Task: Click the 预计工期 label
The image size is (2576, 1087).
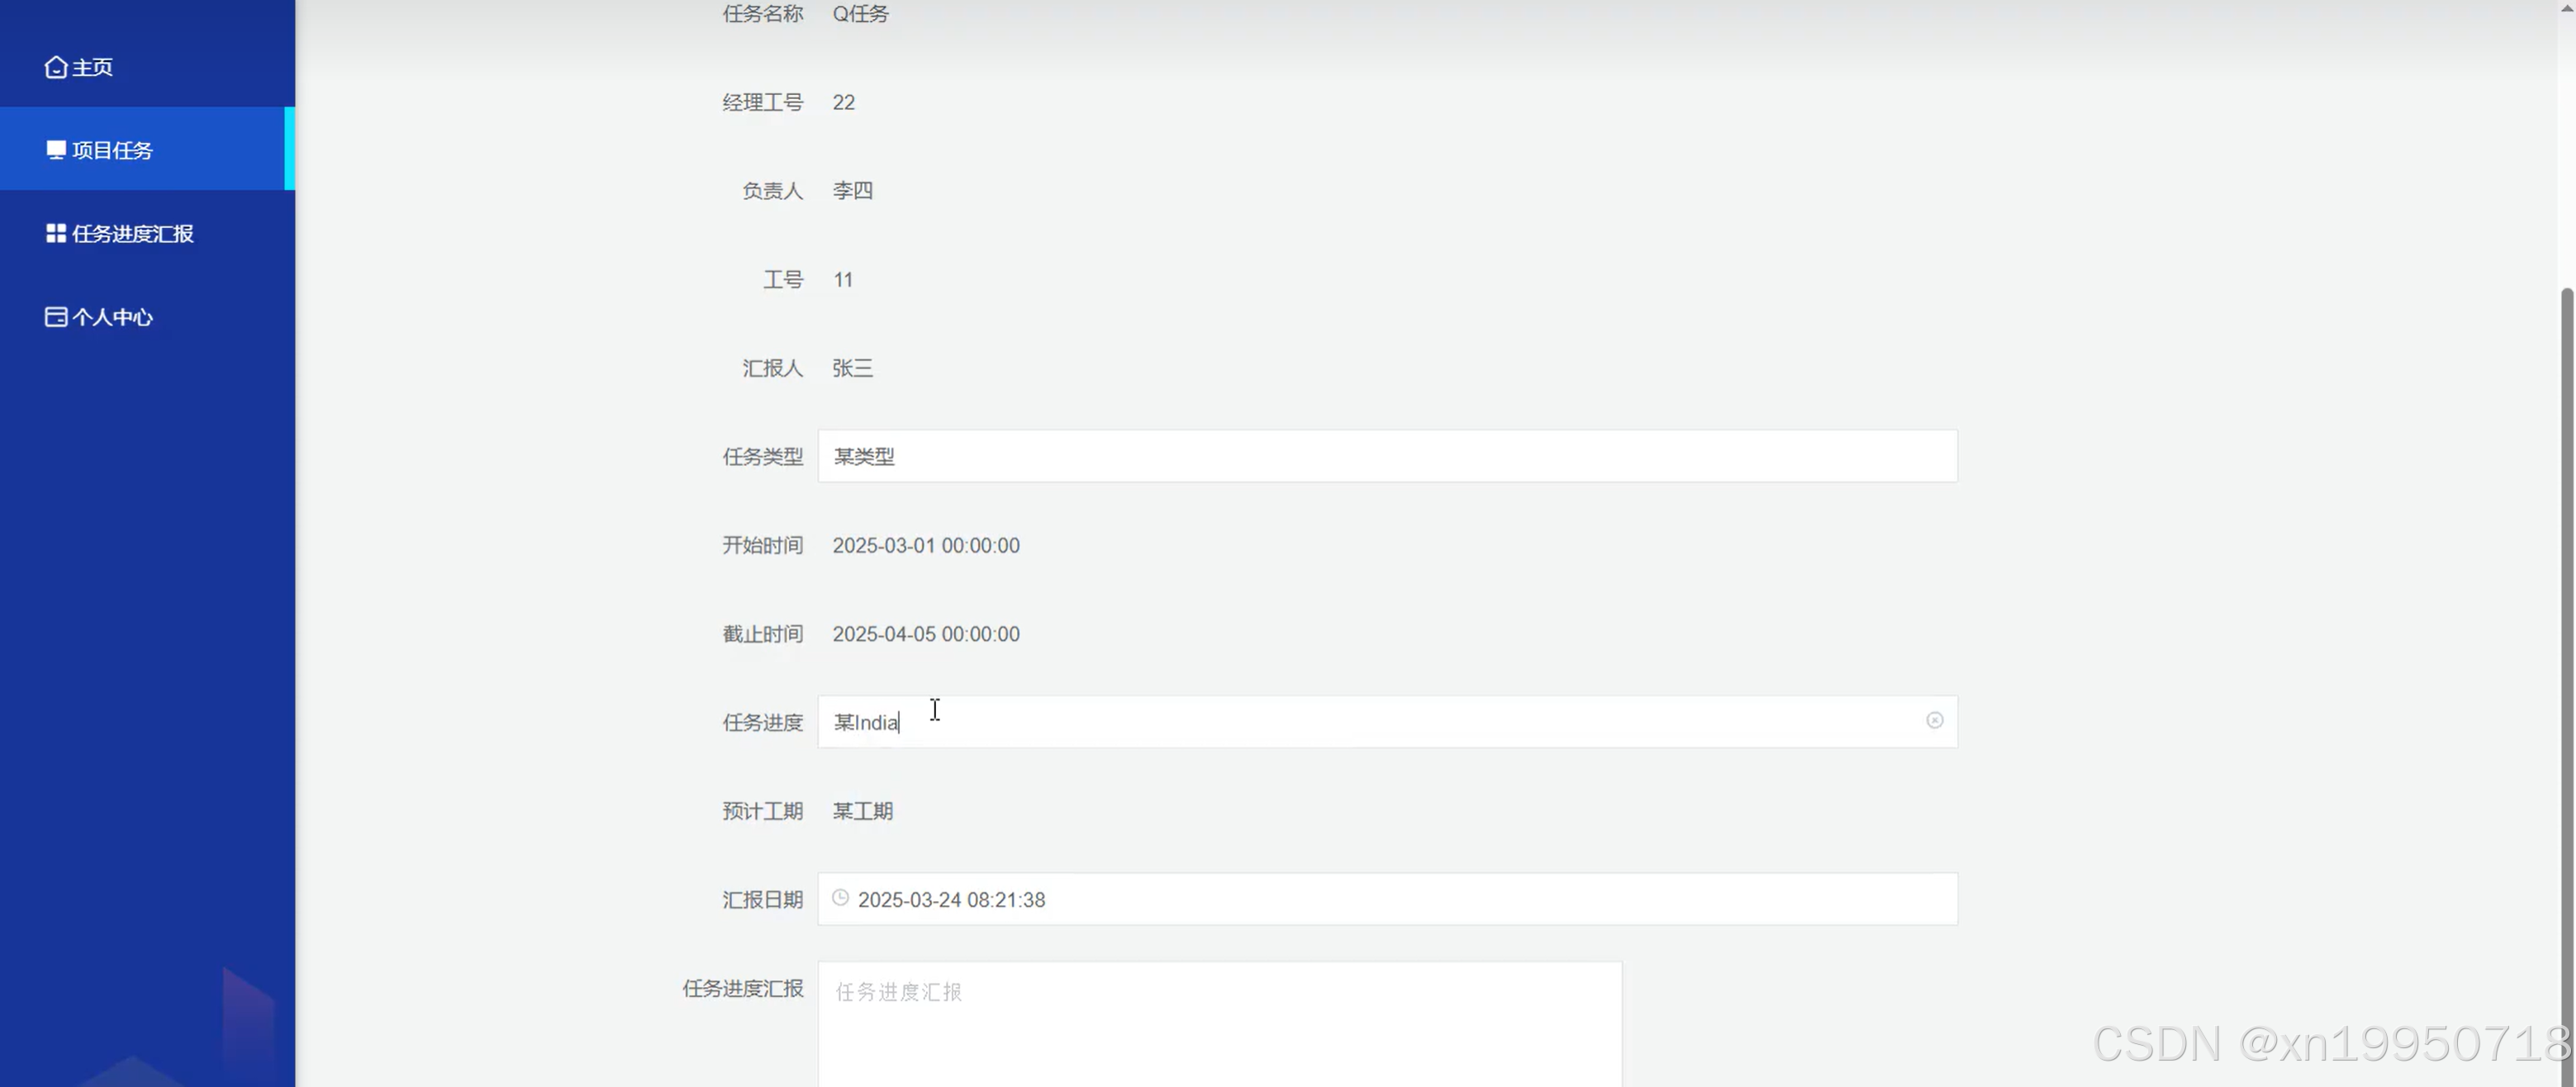Action: pyautogui.click(x=762, y=811)
